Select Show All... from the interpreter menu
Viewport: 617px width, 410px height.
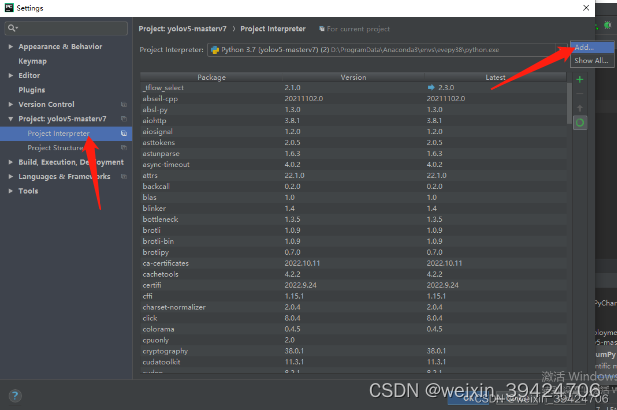592,61
